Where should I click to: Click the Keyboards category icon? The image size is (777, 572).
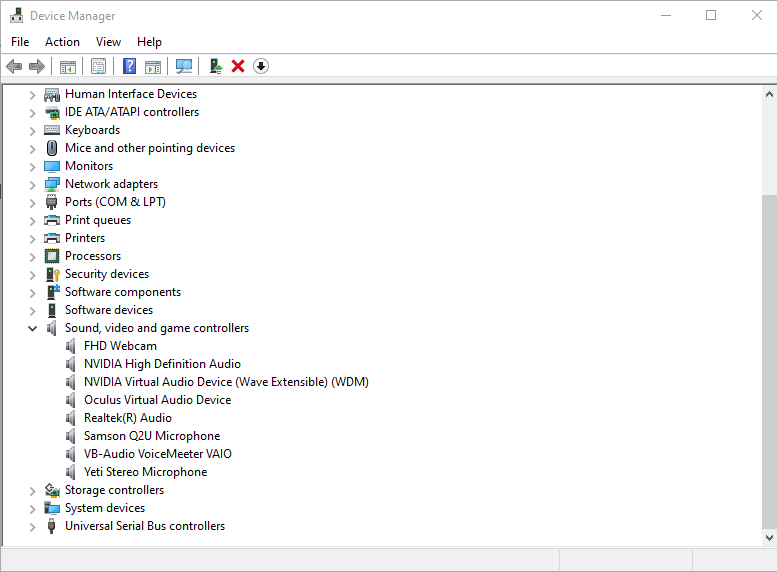tap(52, 130)
